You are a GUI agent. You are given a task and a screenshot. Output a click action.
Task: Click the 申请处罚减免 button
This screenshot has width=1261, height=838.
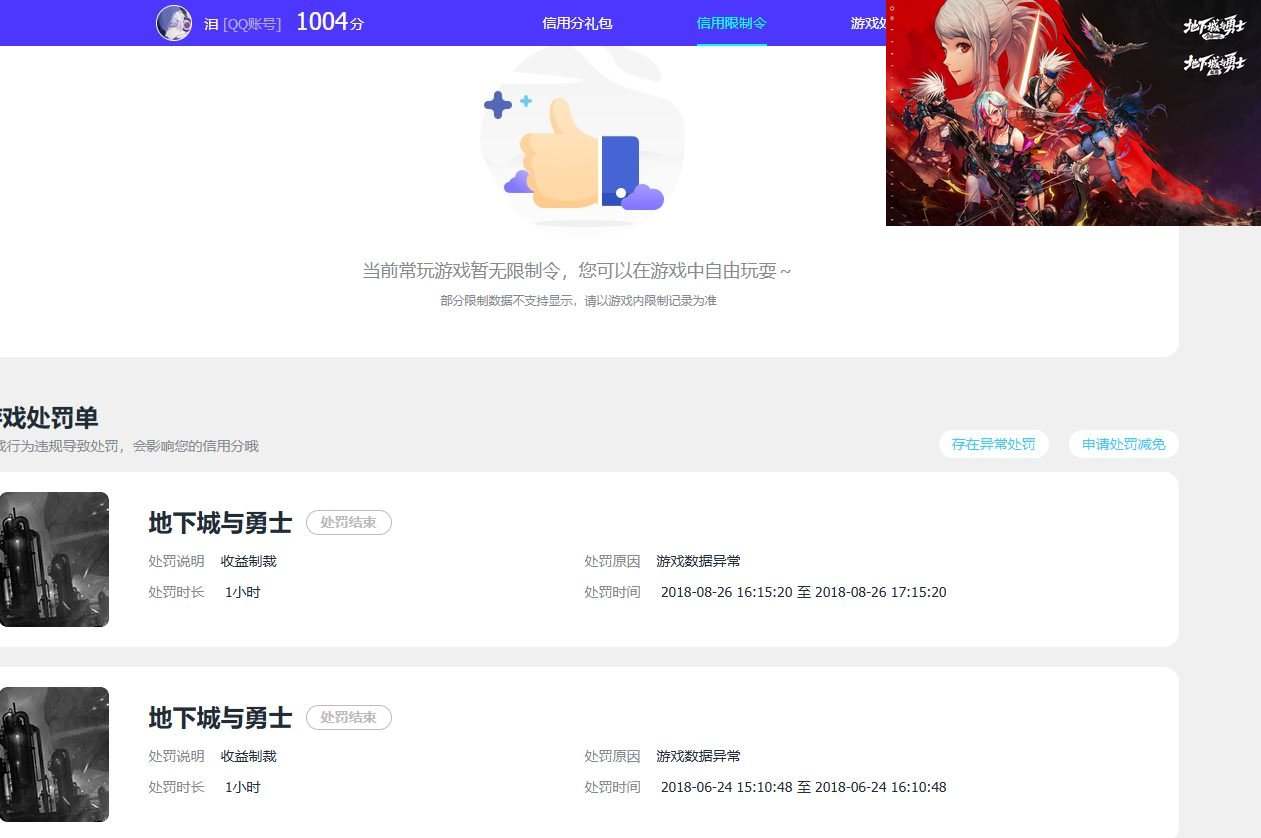[1124, 444]
